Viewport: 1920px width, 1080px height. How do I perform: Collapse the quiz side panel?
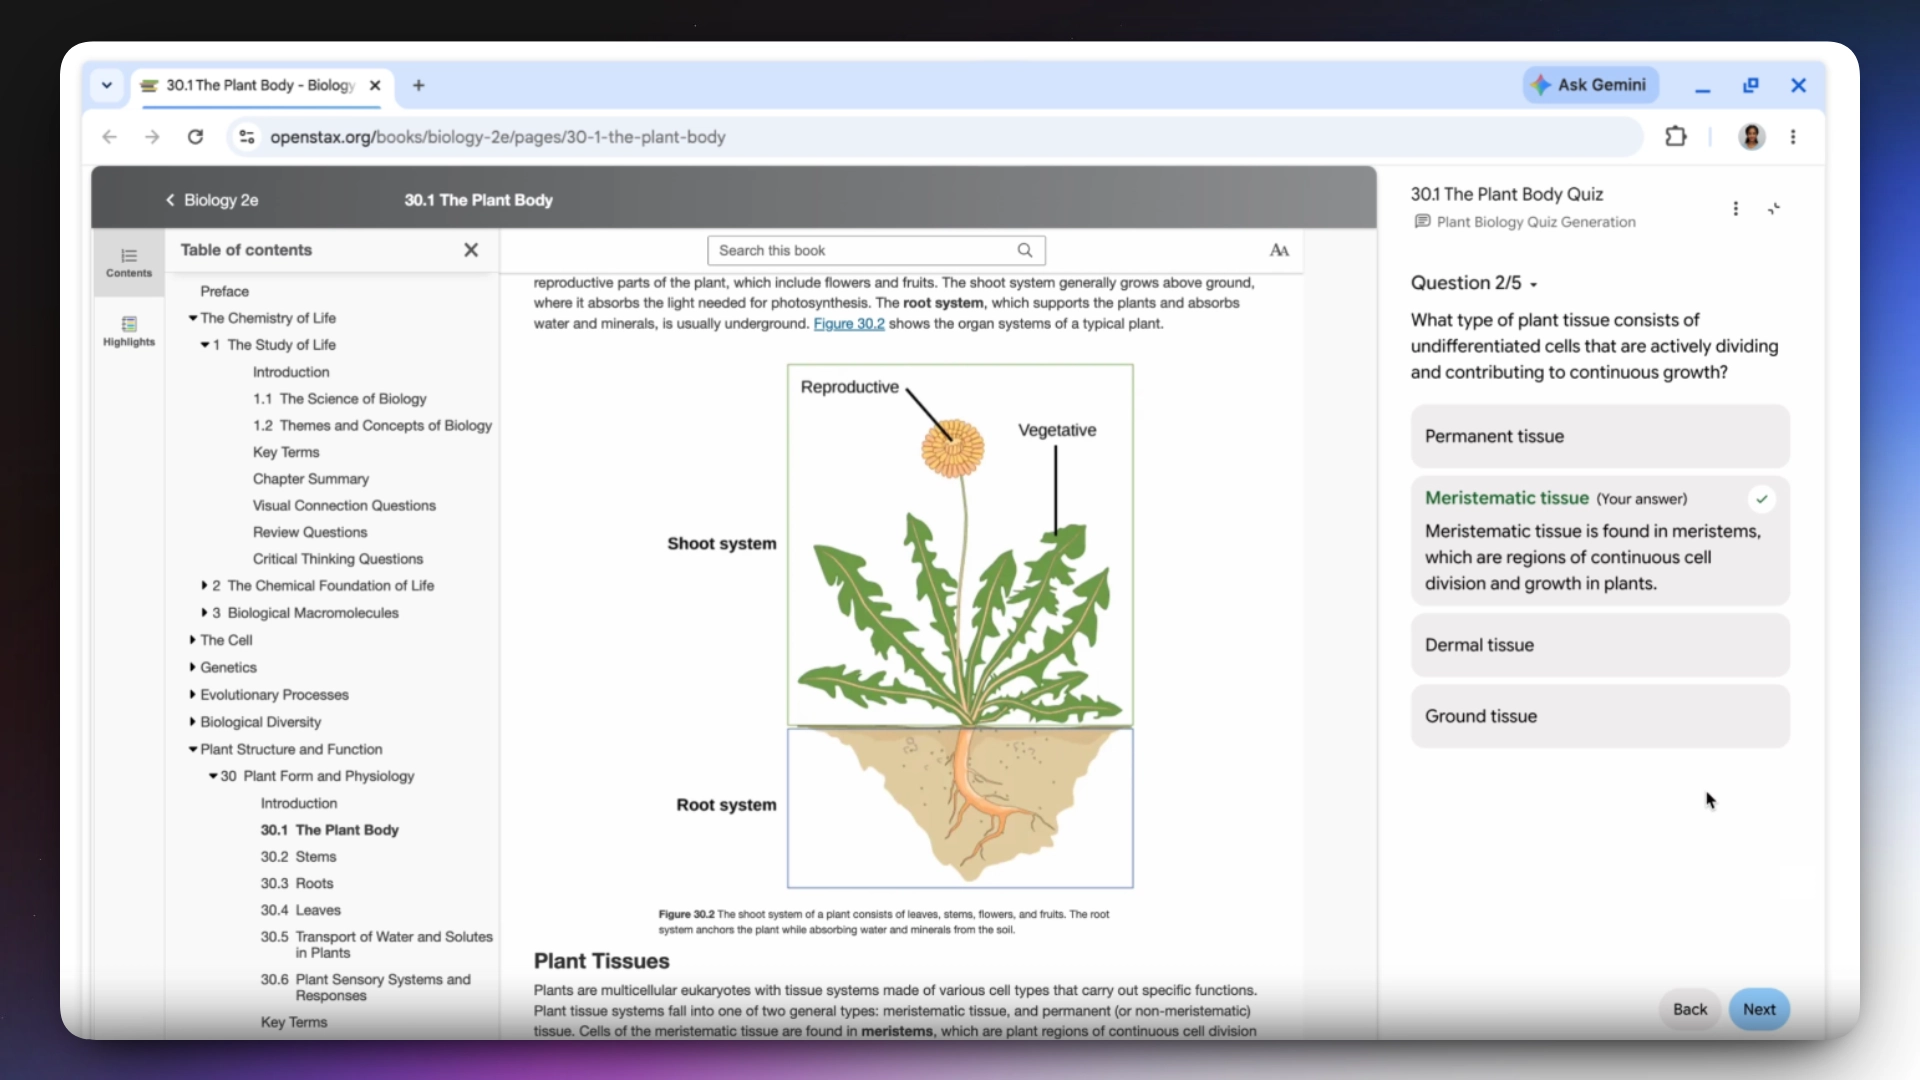click(1774, 208)
